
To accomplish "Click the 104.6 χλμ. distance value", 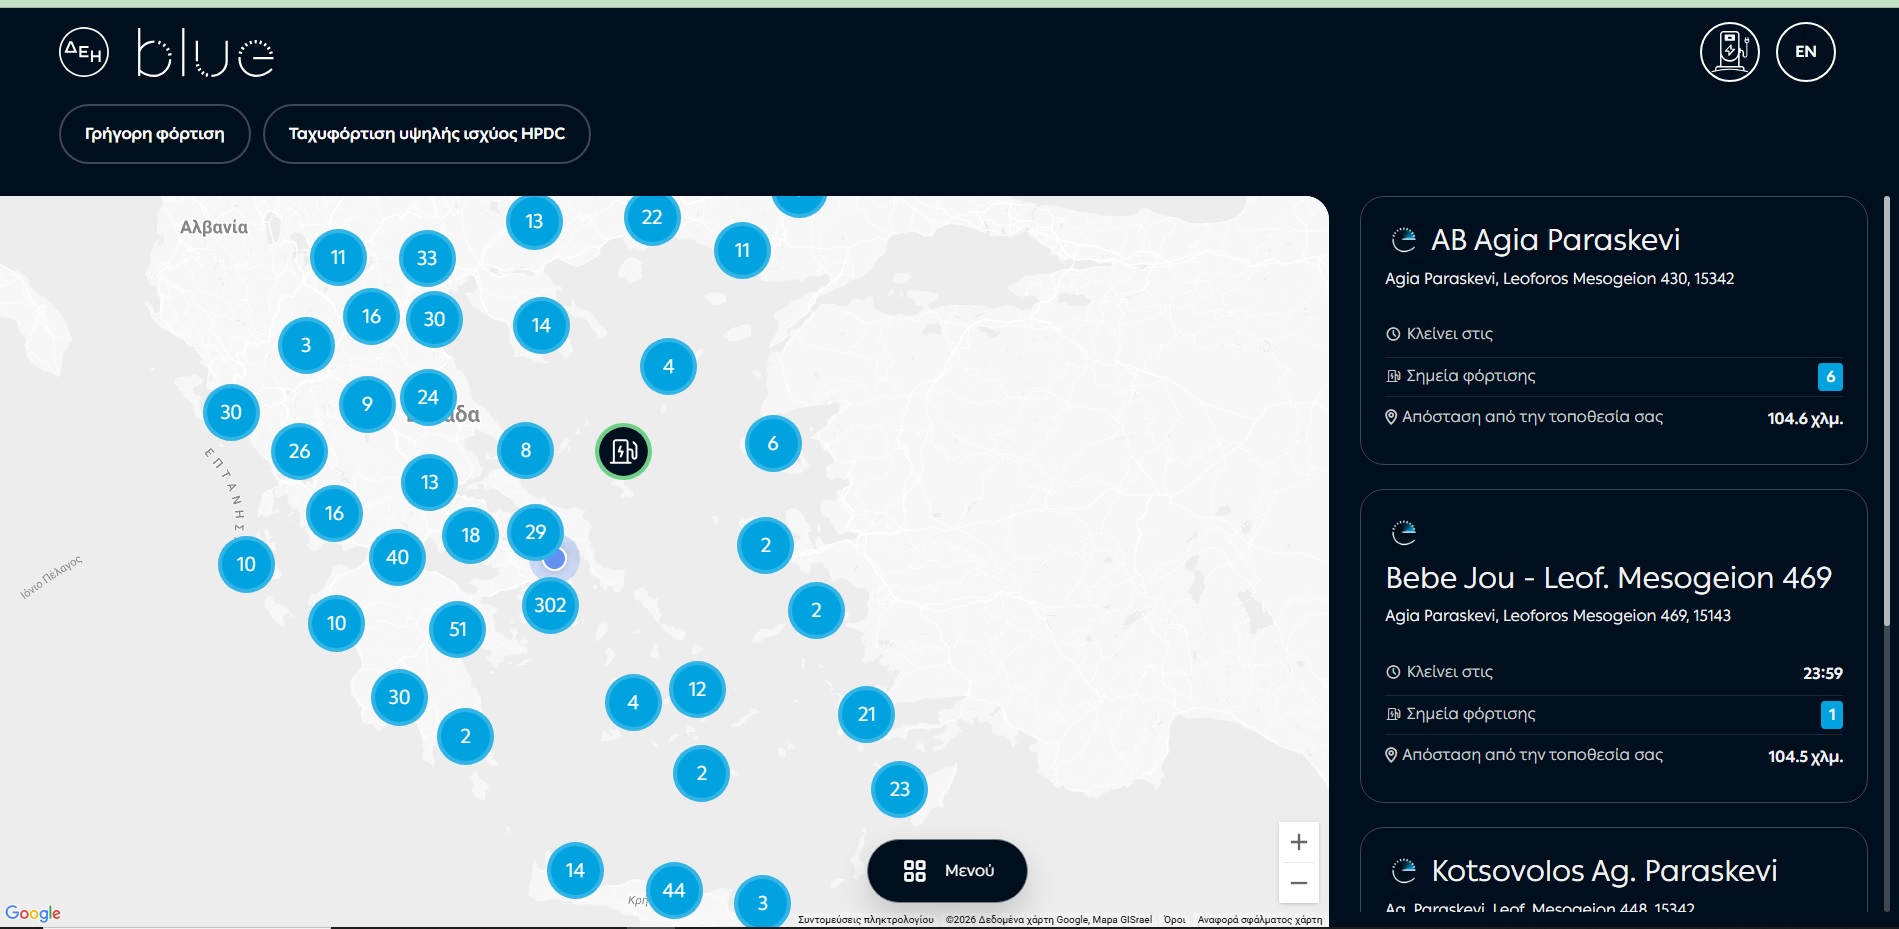I will [1805, 419].
